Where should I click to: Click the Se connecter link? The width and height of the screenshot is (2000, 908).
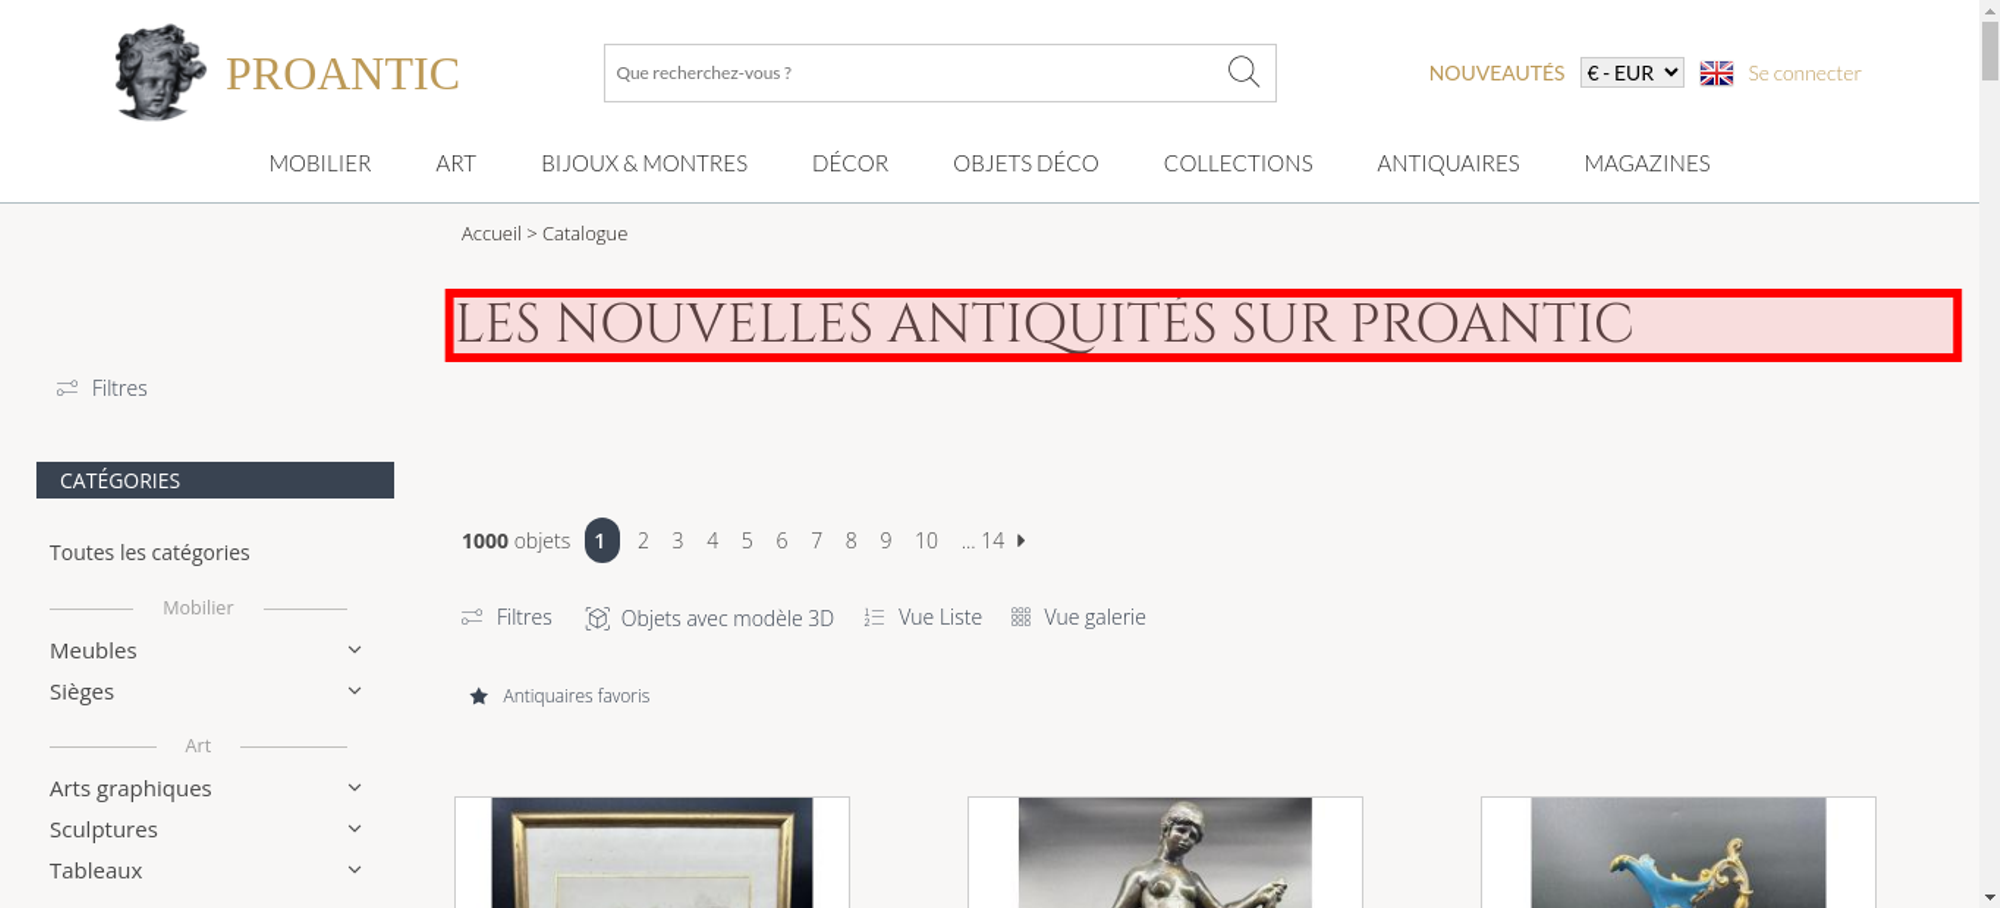(1804, 73)
